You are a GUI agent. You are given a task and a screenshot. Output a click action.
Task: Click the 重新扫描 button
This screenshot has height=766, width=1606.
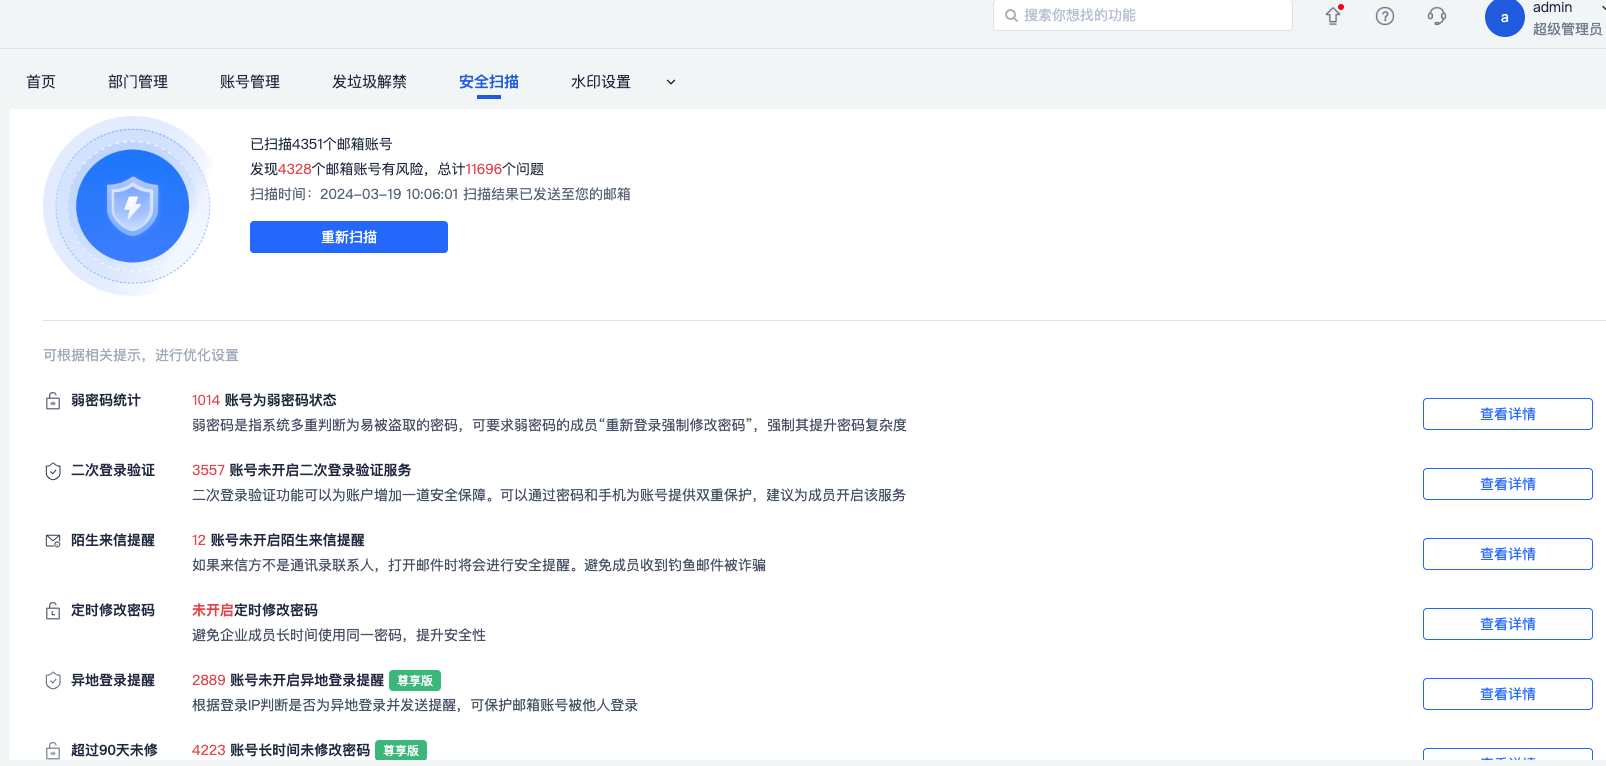click(x=349, y=237)
